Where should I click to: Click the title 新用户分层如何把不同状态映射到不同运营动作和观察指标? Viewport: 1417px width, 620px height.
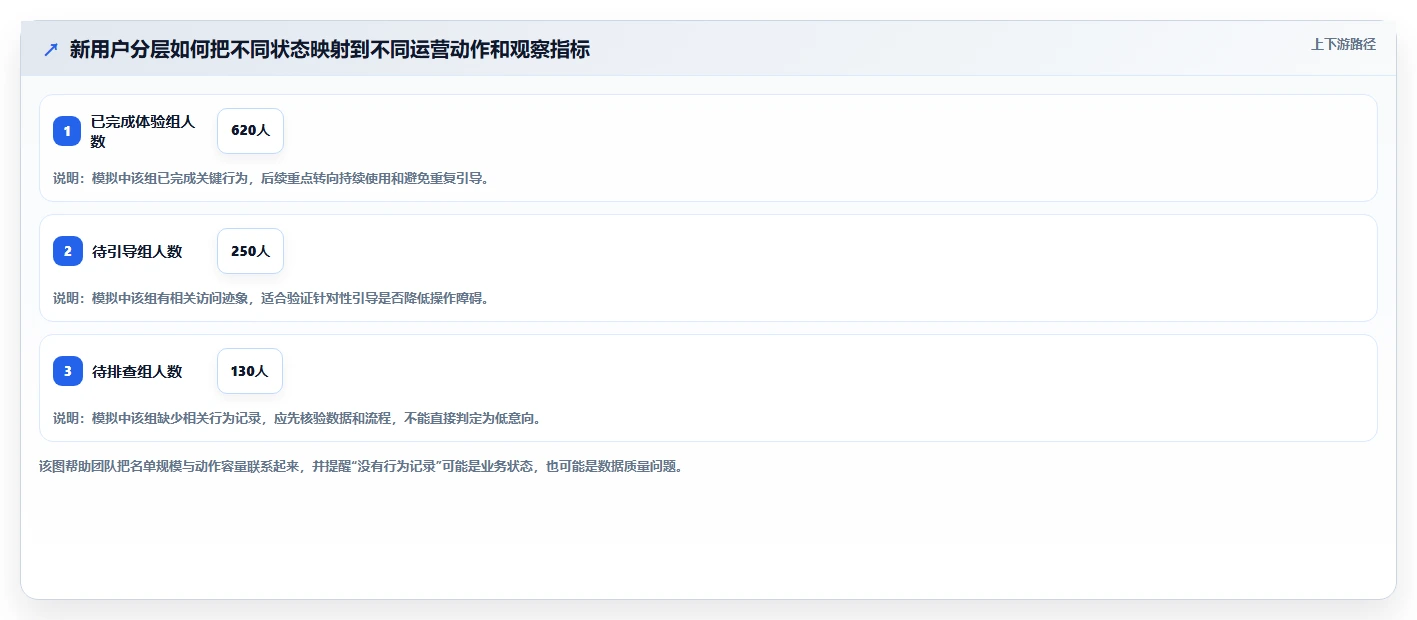pos(330,49)
